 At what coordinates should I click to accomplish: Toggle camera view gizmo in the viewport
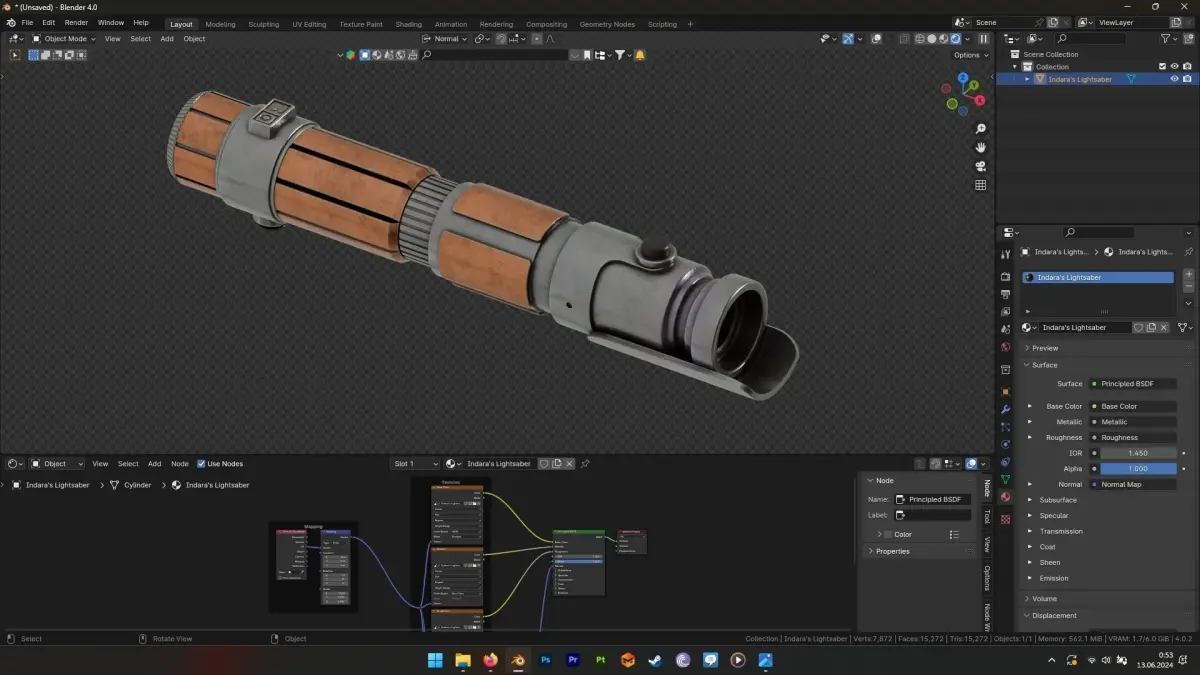click(980, 166)
